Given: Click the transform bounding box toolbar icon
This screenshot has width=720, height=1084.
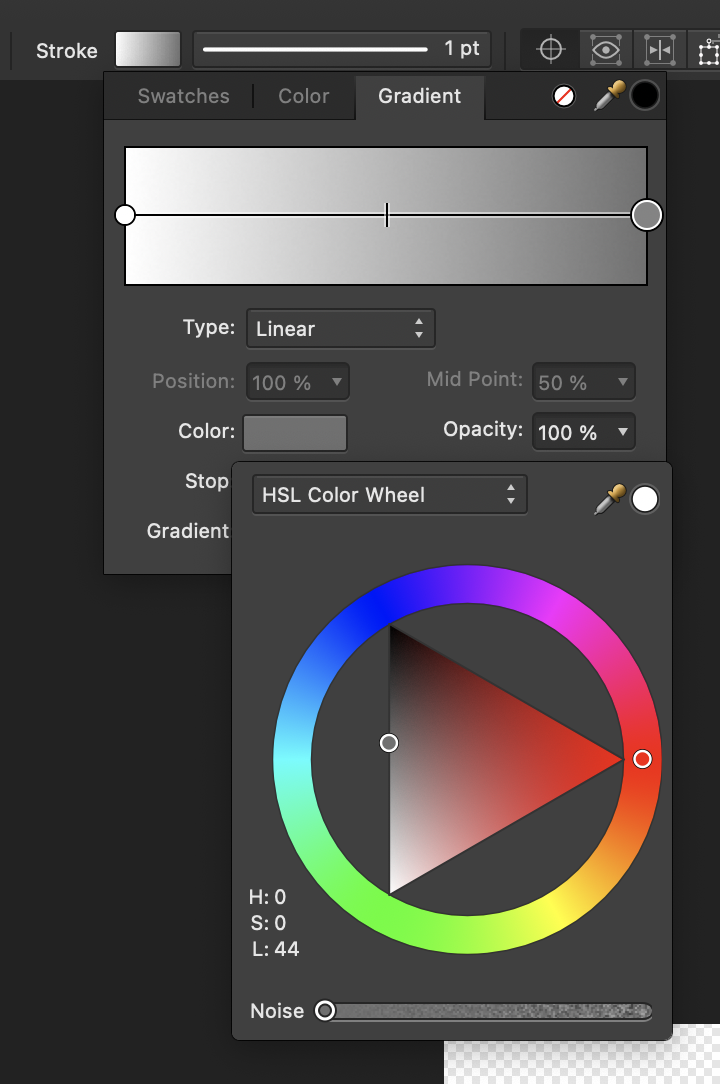Looking at the screenshot, I should click(708, 48).
